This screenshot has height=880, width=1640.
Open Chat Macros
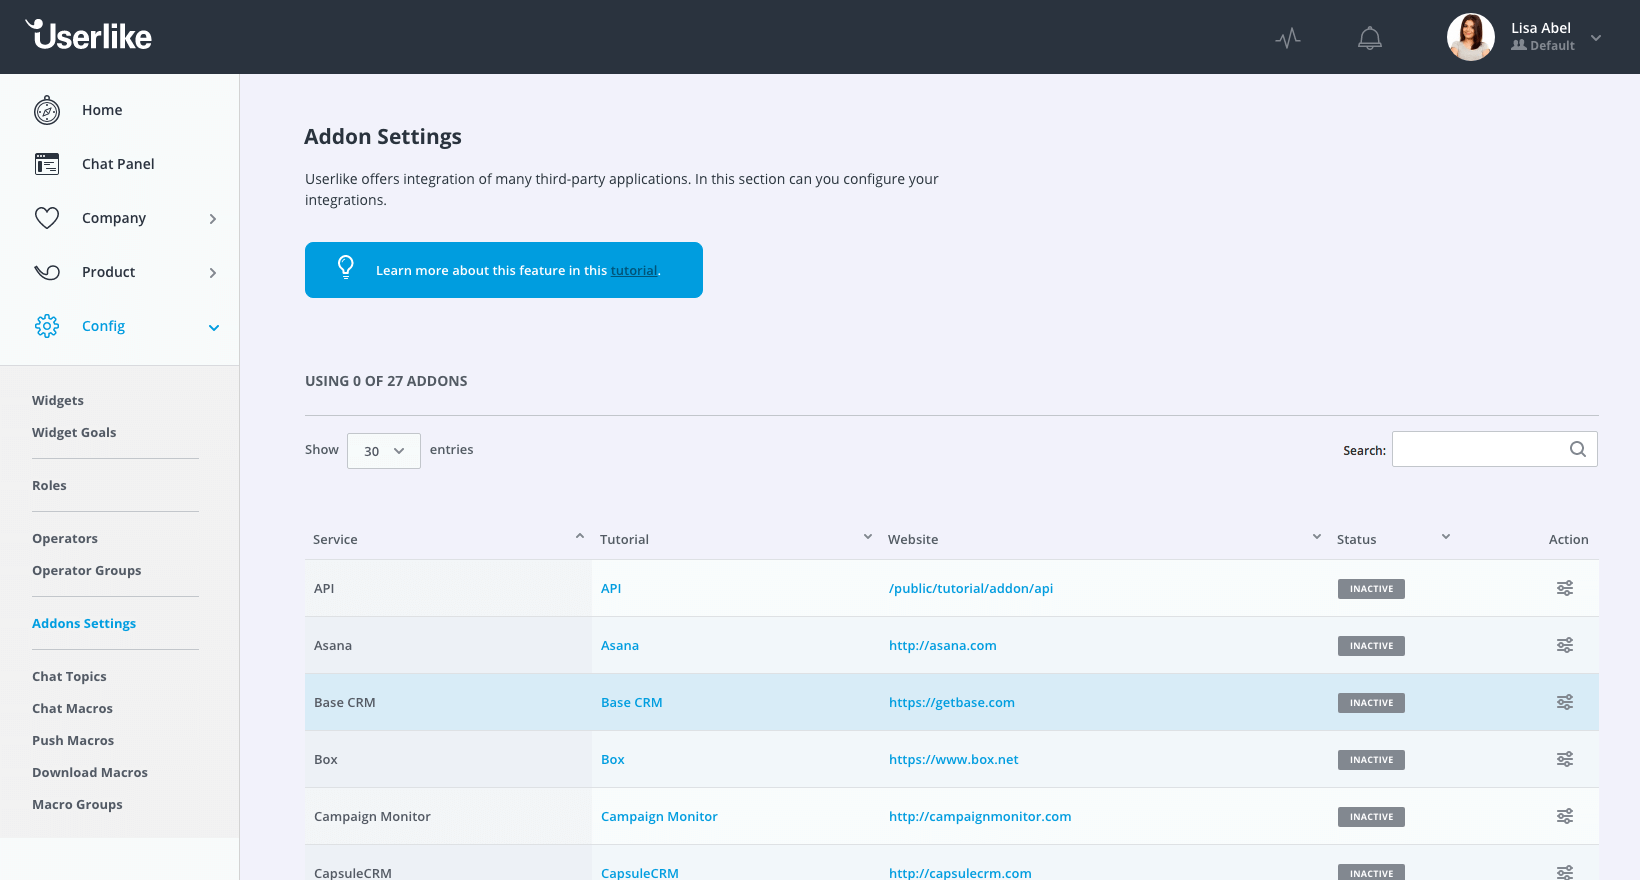pos(72,708)
